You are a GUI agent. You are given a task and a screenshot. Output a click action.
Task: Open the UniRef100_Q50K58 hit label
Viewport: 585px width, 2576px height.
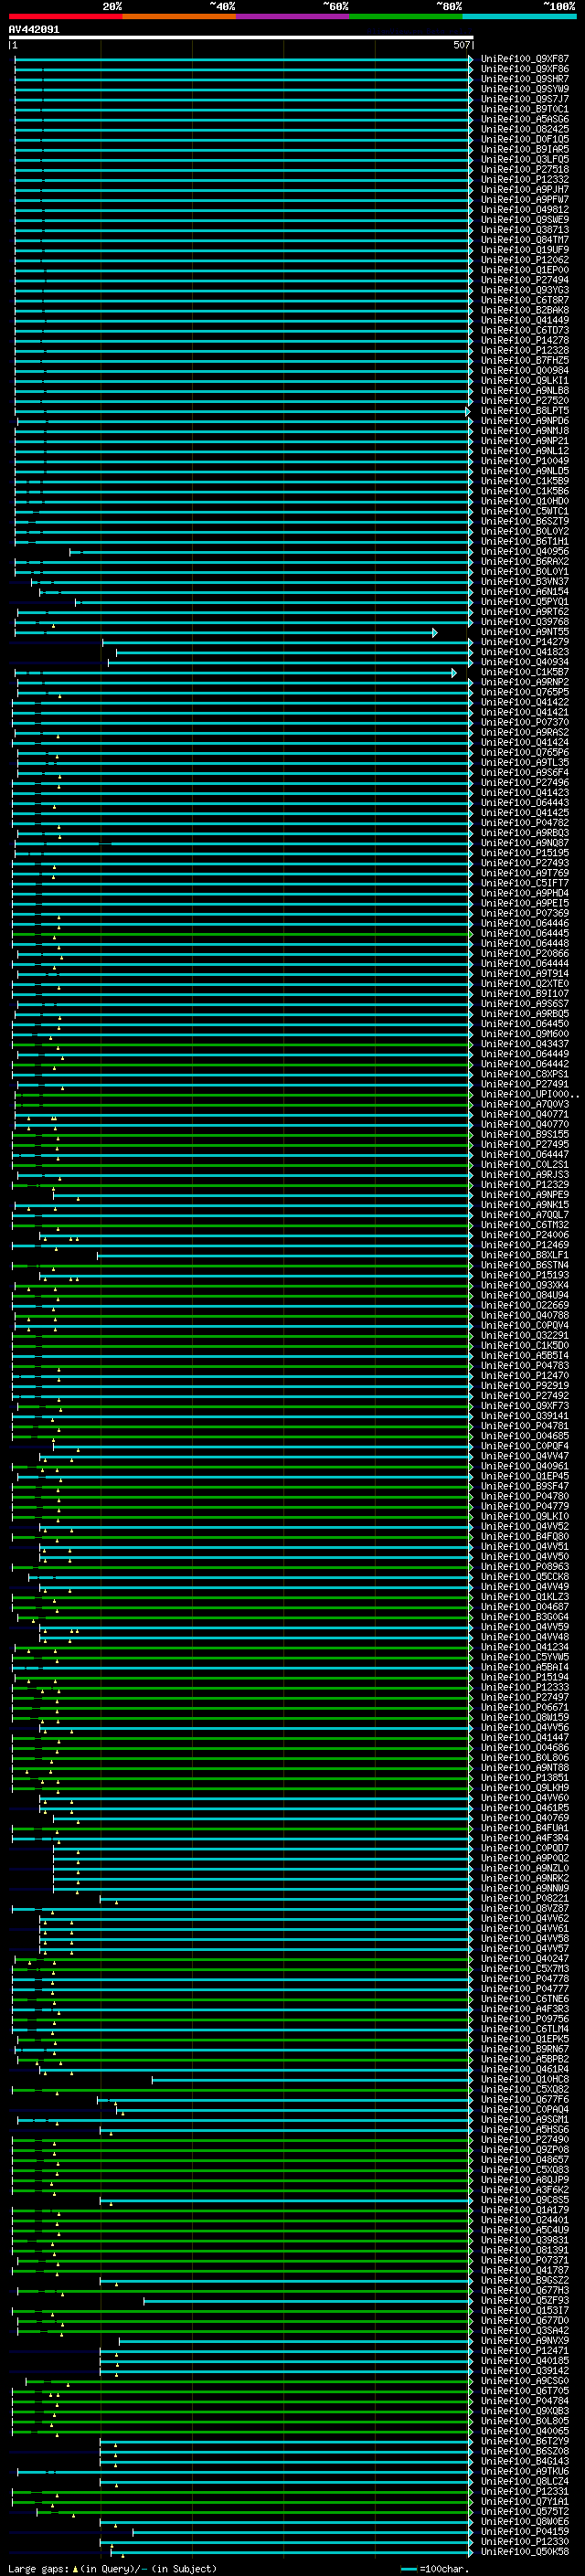[524, 2552]
